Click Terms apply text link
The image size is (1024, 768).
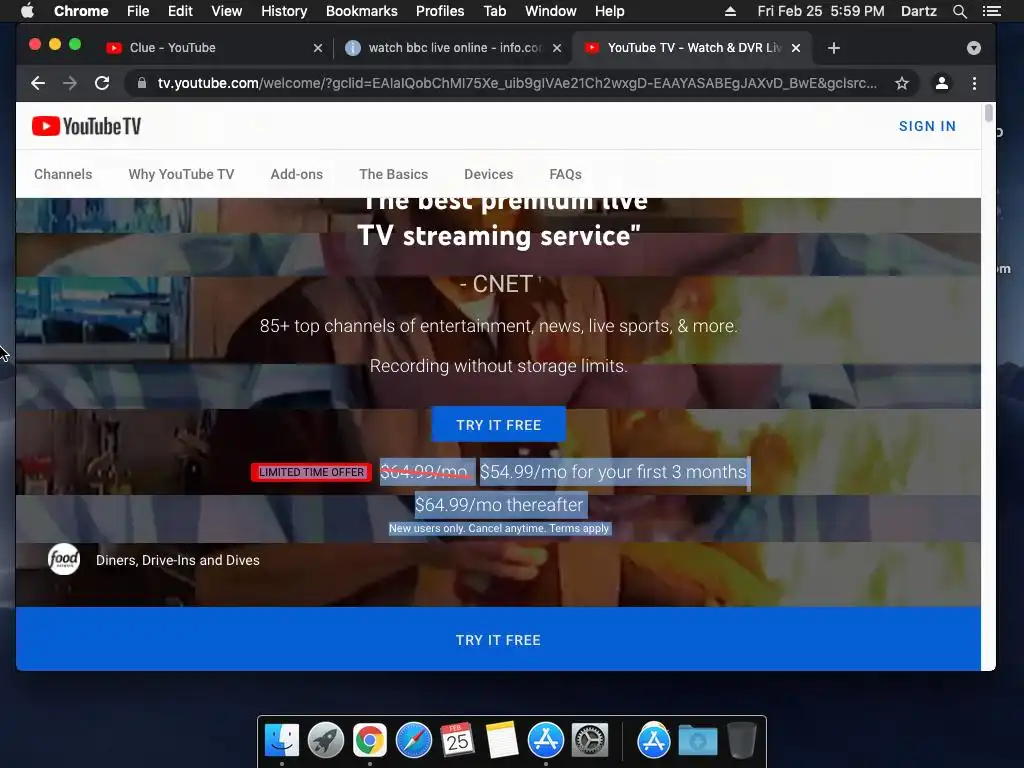coord(579,528)
